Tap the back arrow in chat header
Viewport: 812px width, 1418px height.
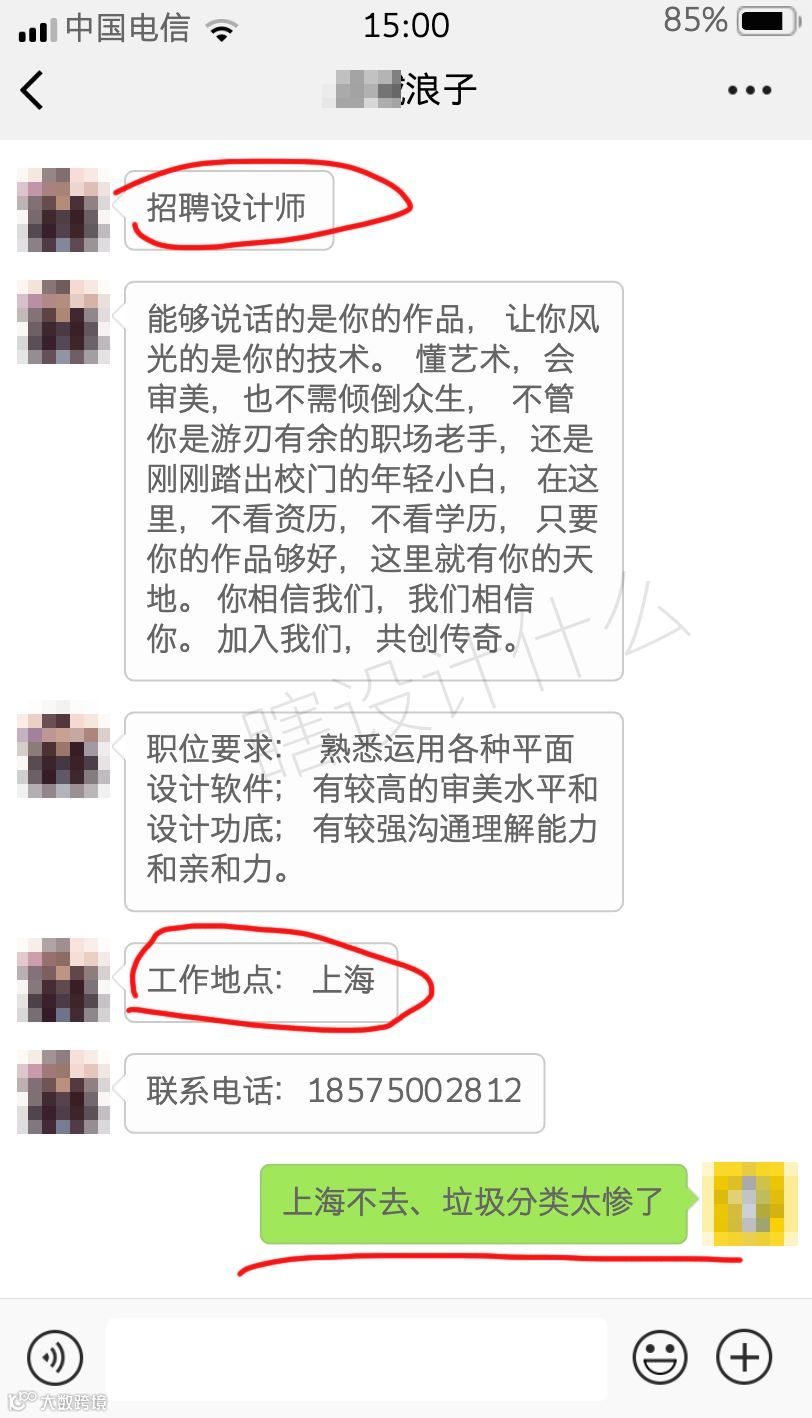coord(32,90)
